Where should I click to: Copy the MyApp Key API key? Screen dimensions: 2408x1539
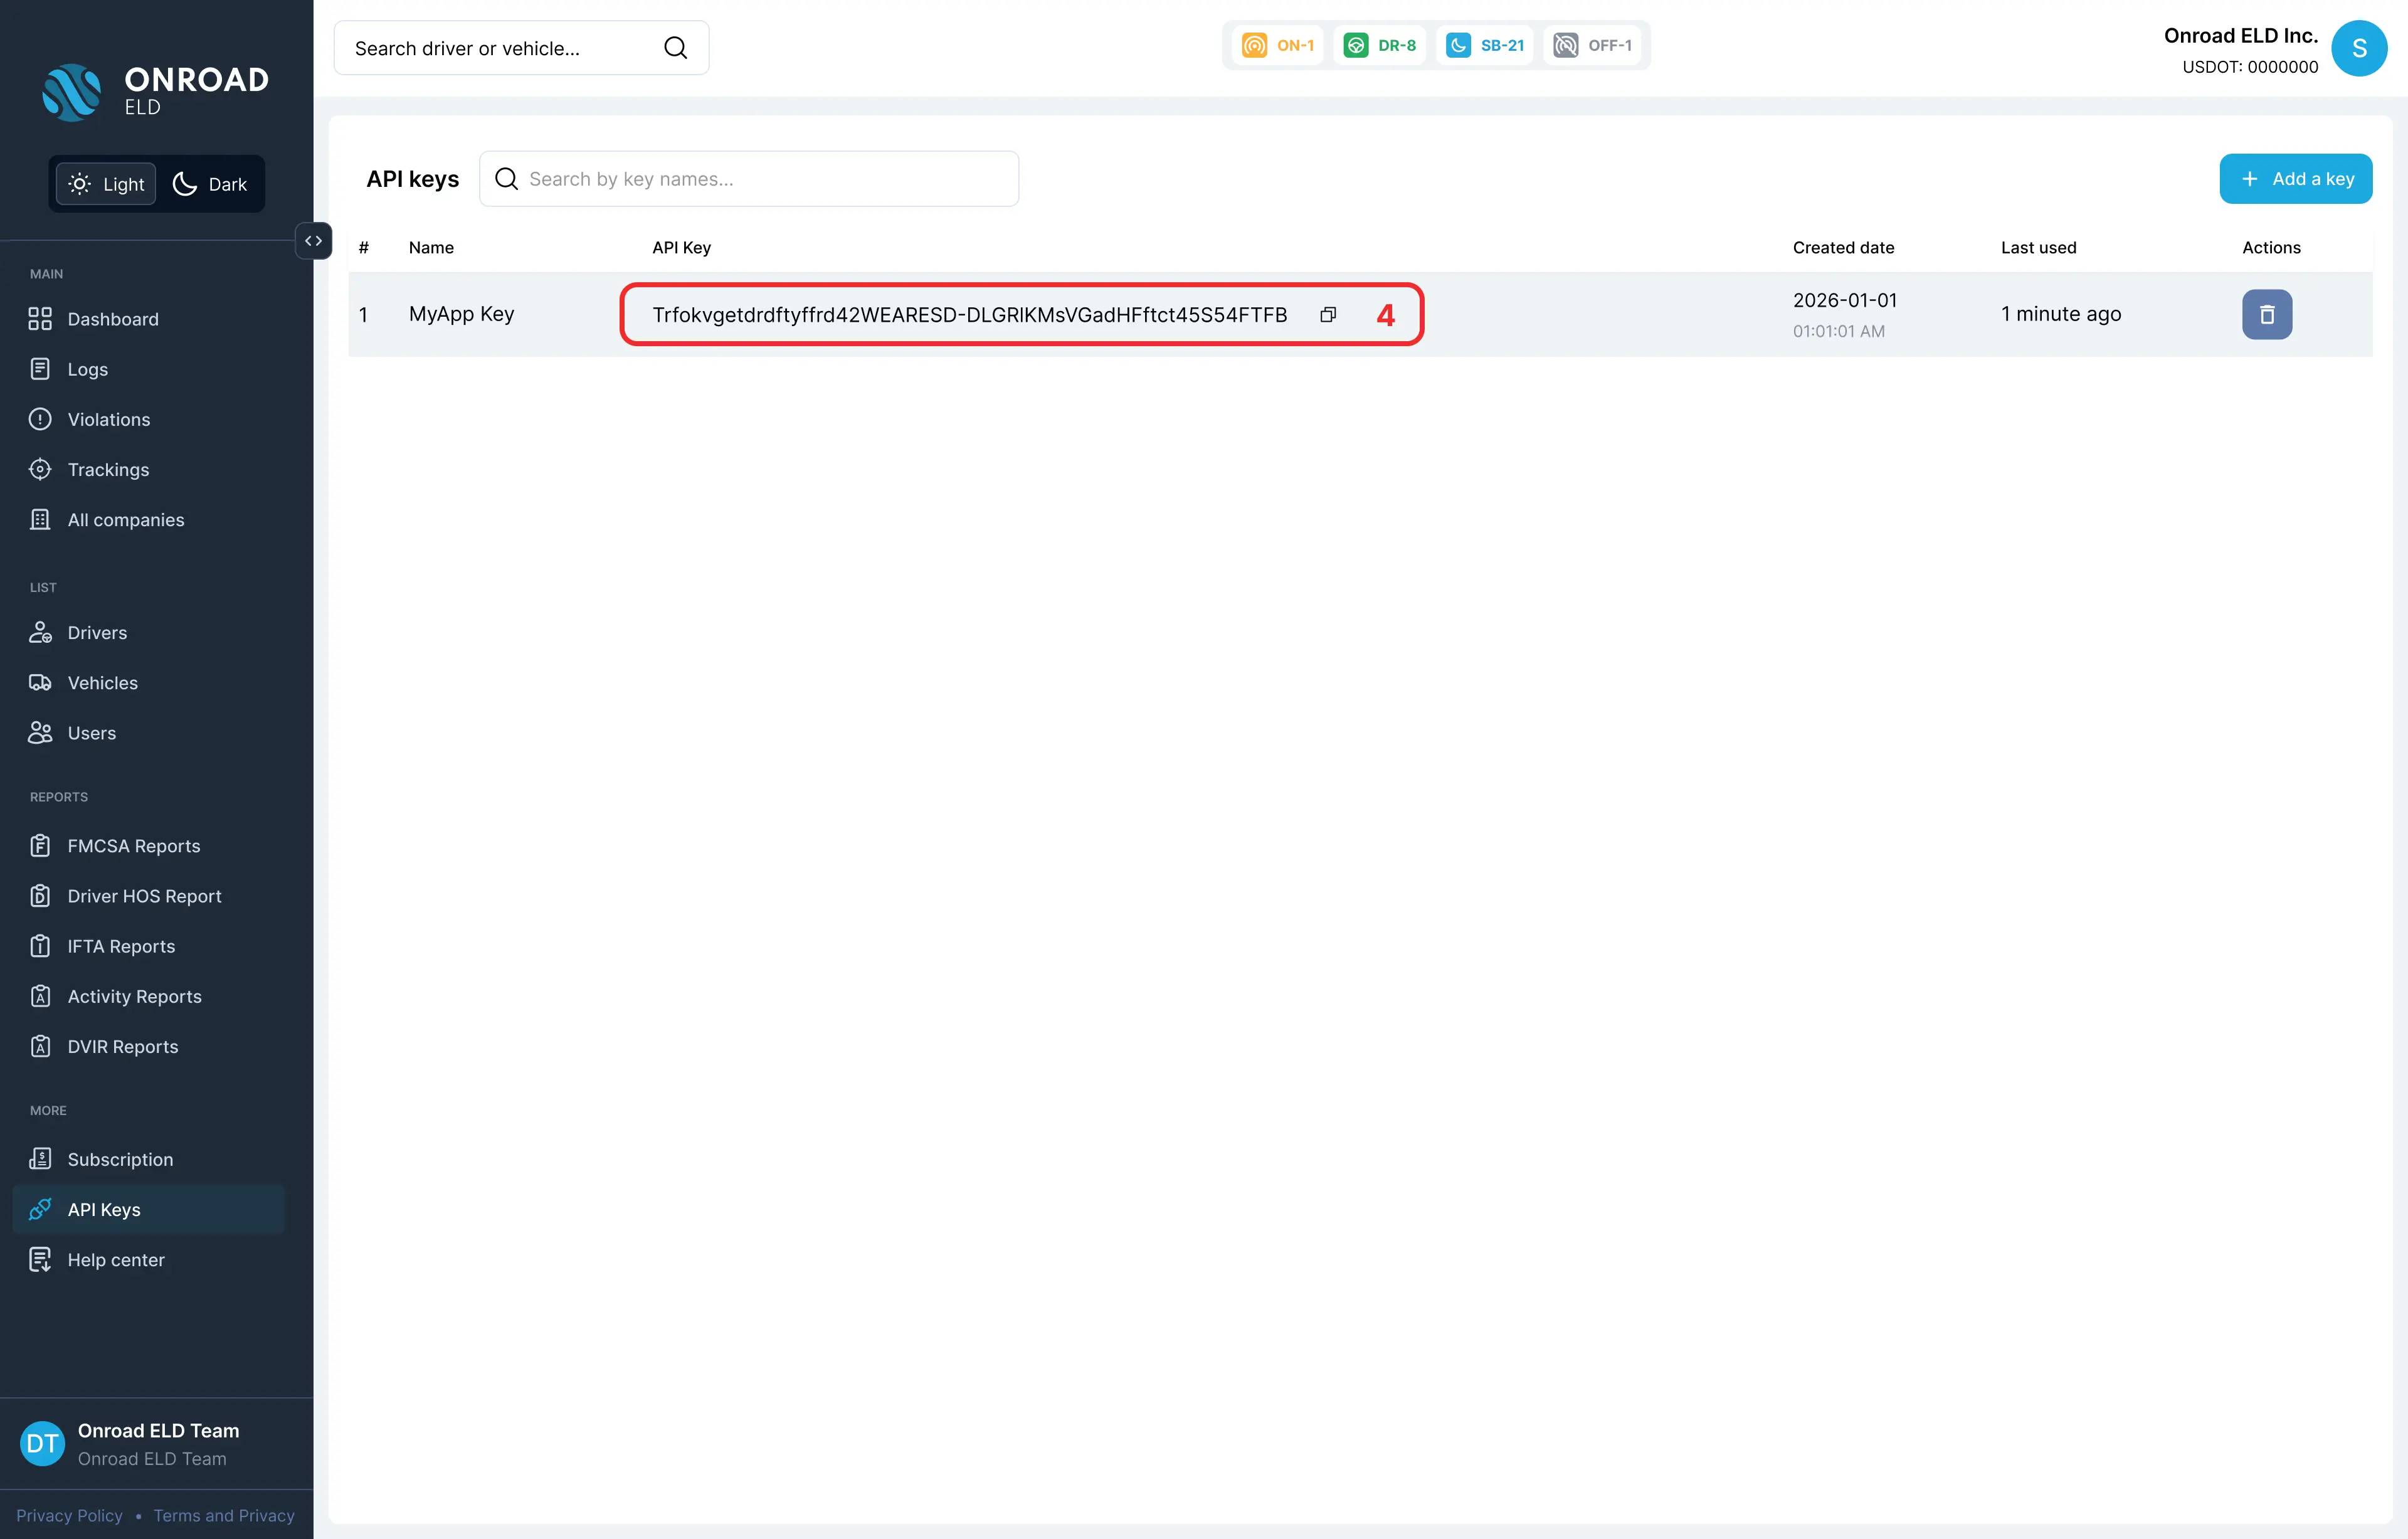coord(1328,315)
